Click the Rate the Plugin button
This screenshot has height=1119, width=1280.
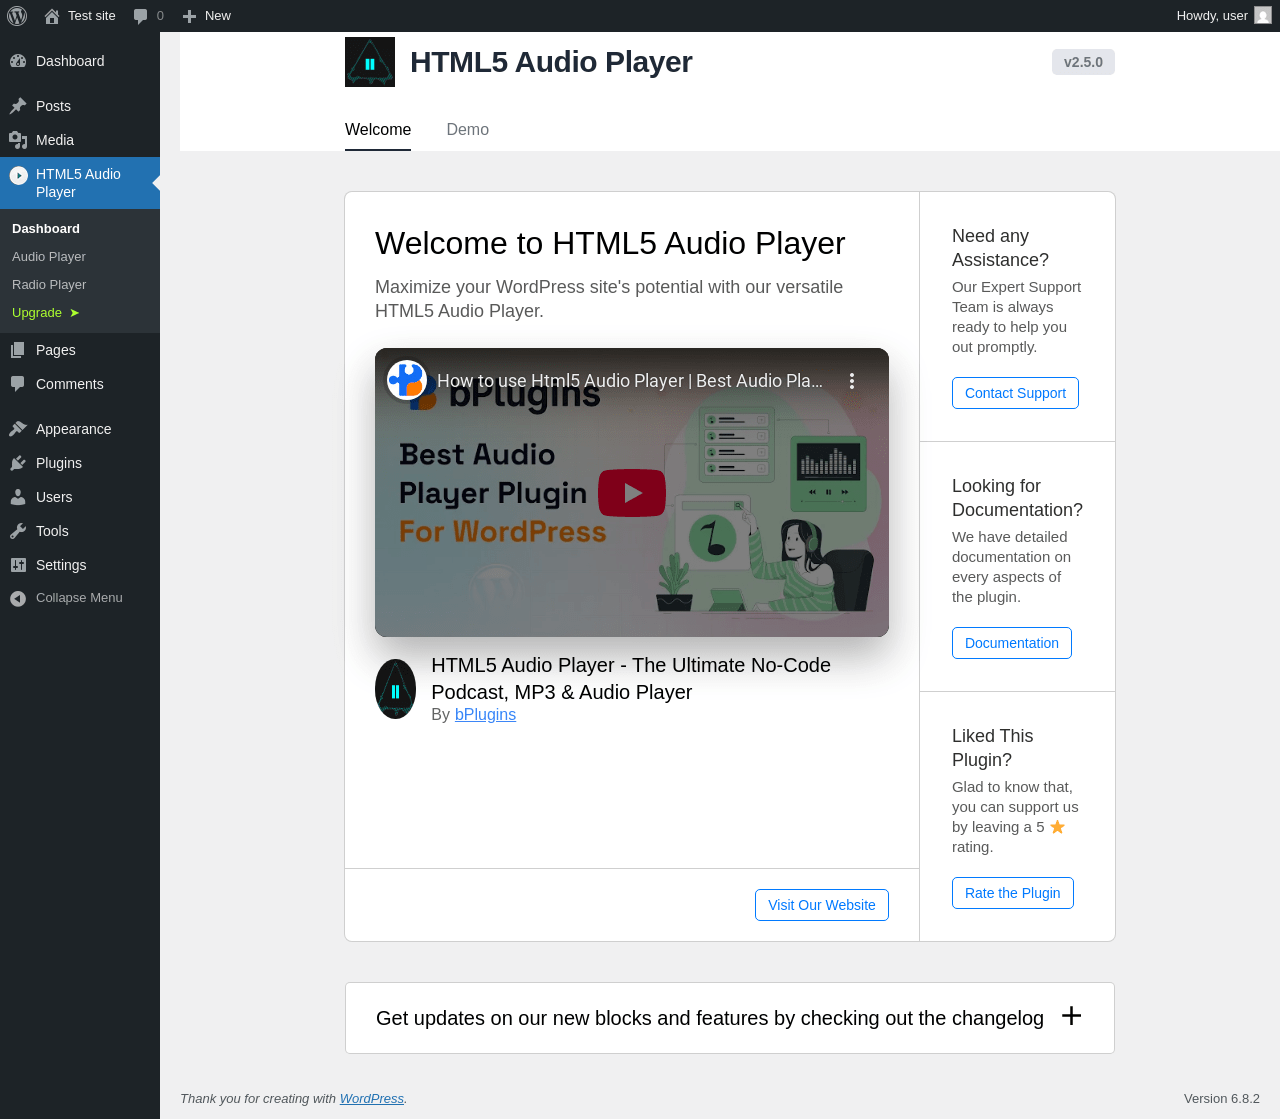1013,893
